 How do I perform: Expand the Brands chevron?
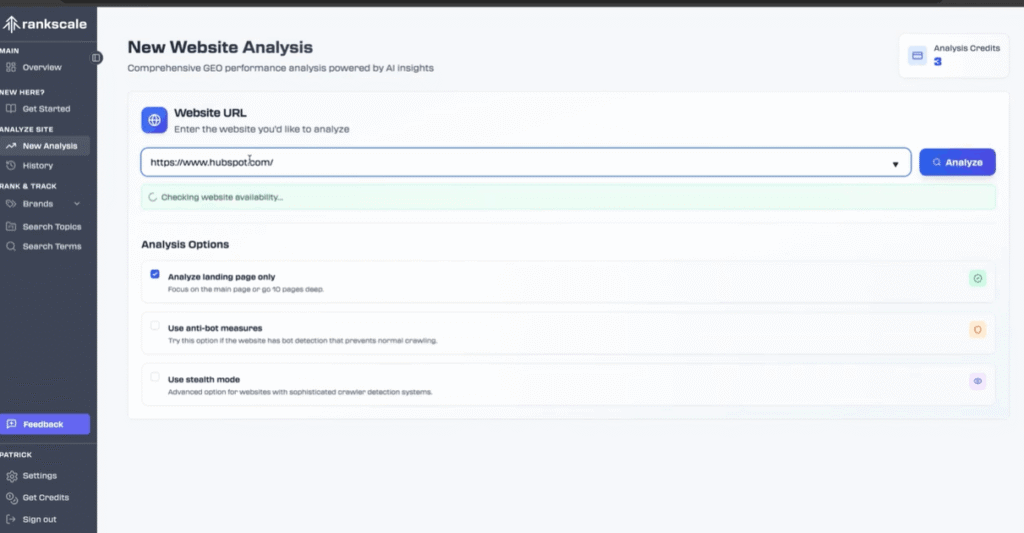point(77,204)
